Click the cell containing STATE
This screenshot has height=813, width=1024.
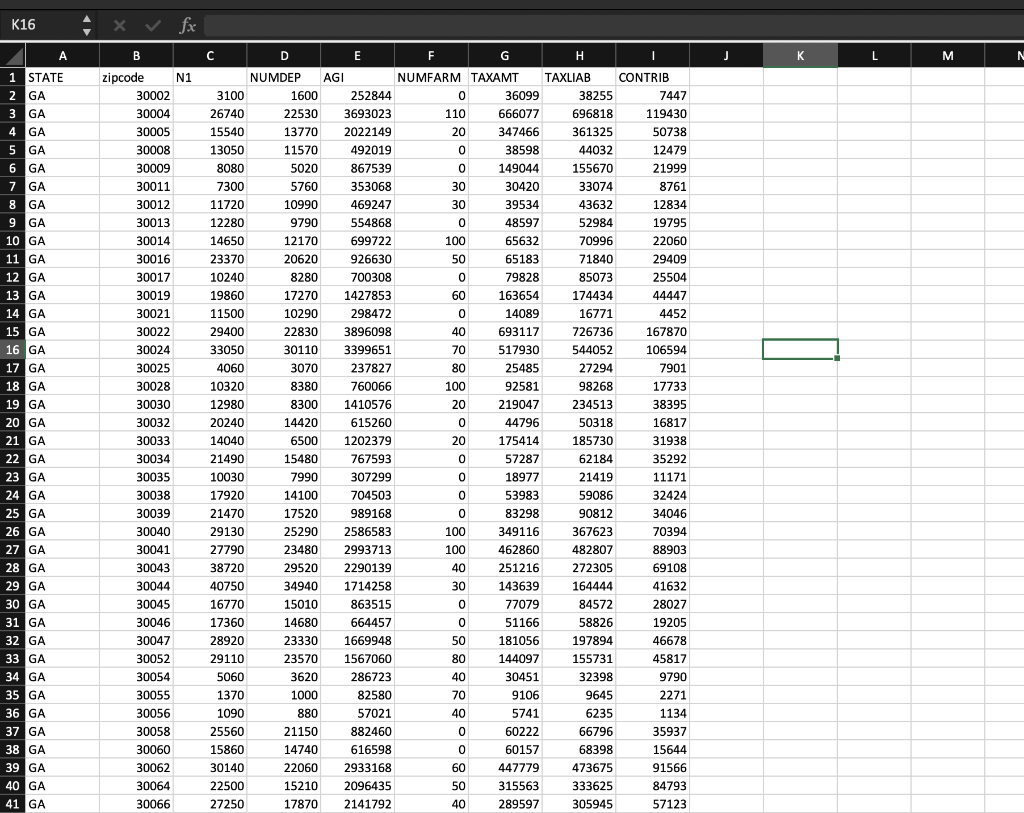point(64,77)
